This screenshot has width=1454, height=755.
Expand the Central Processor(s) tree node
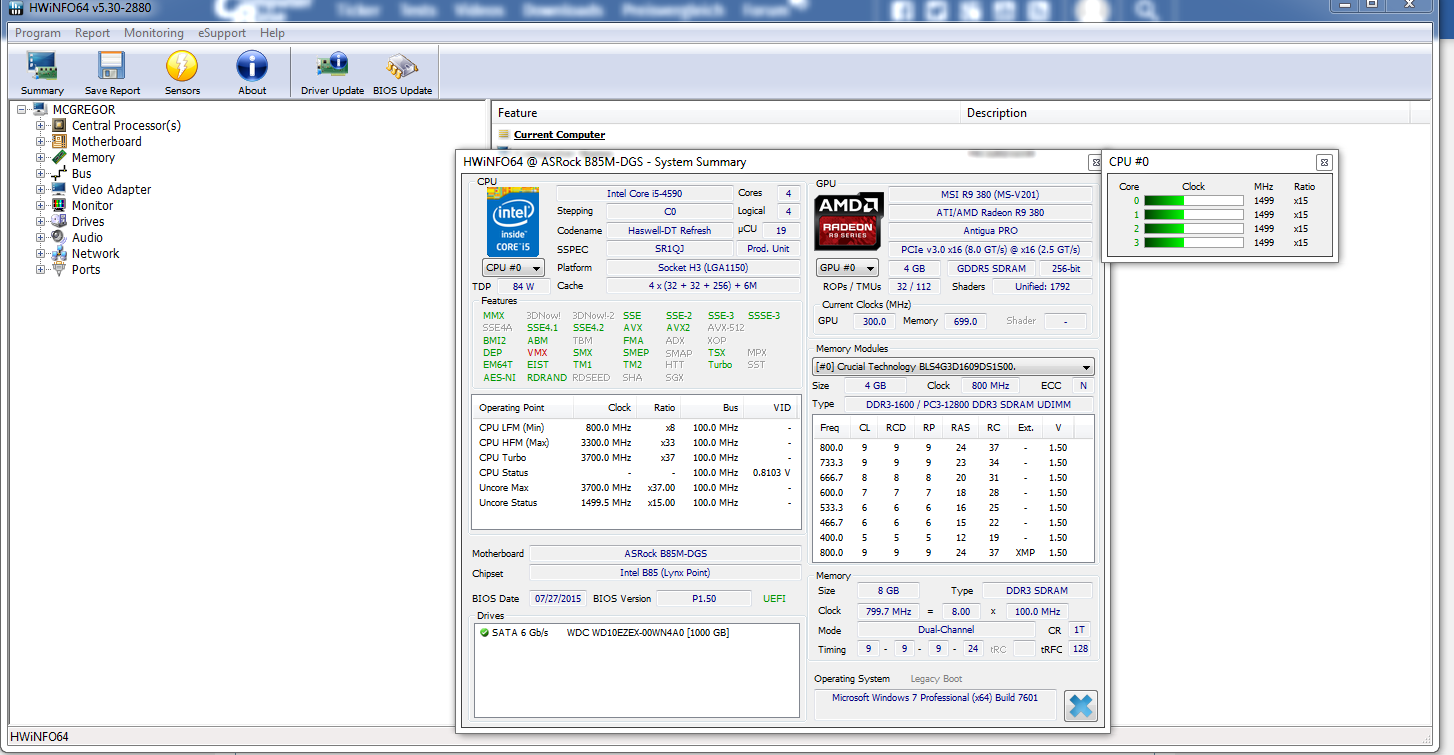tap(41, 126)
